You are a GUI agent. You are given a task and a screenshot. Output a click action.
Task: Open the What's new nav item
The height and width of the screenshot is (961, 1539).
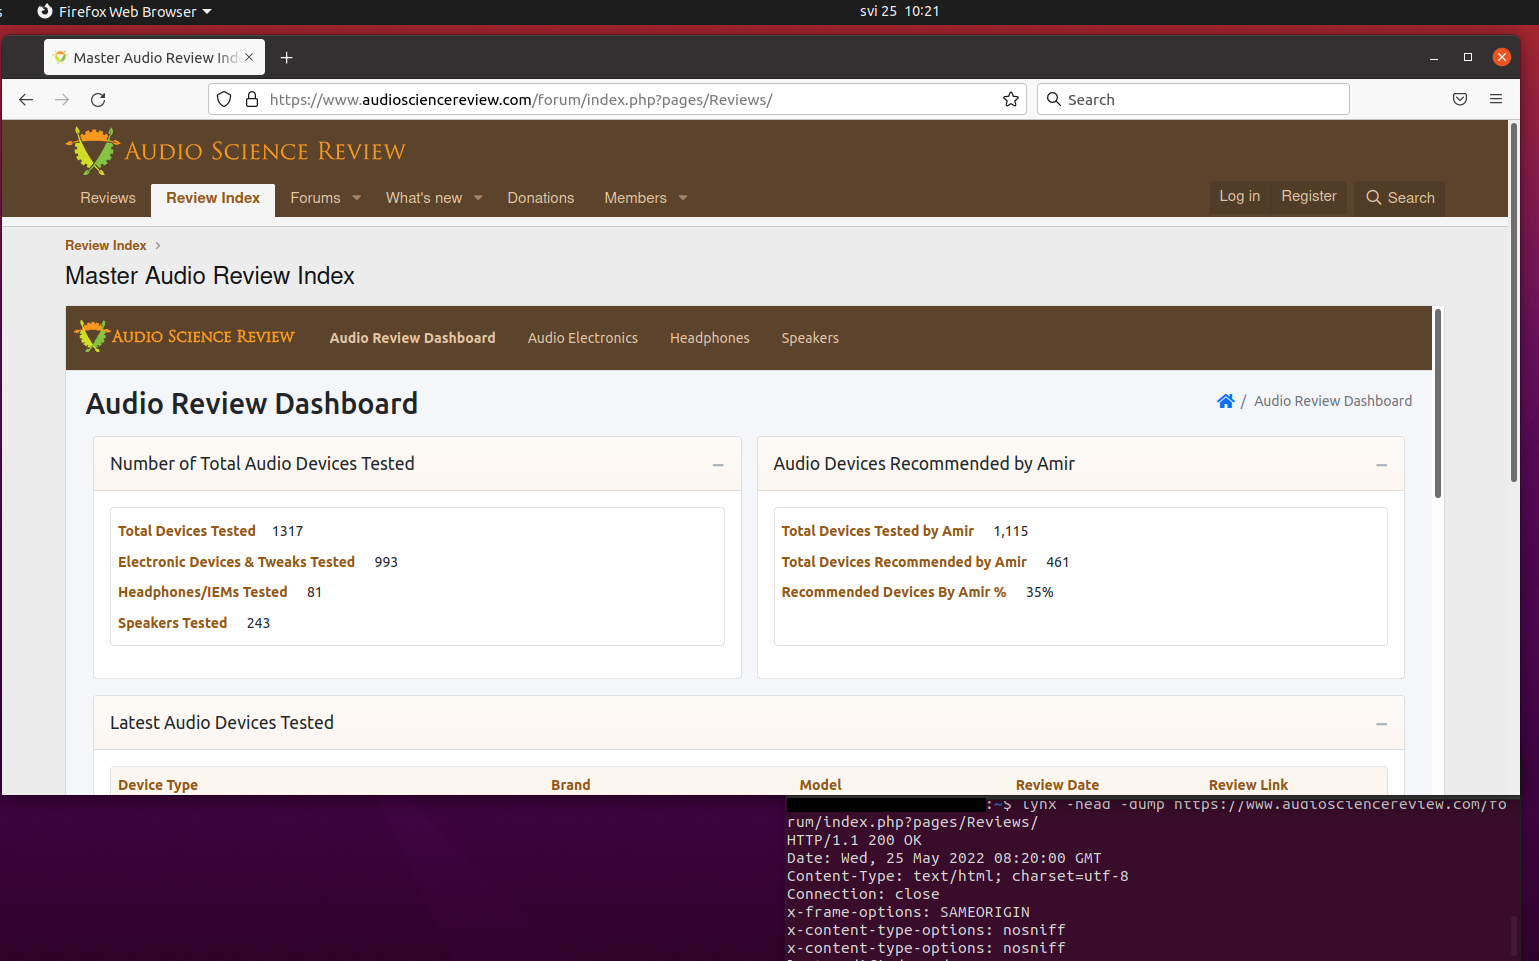click(424, 198)
